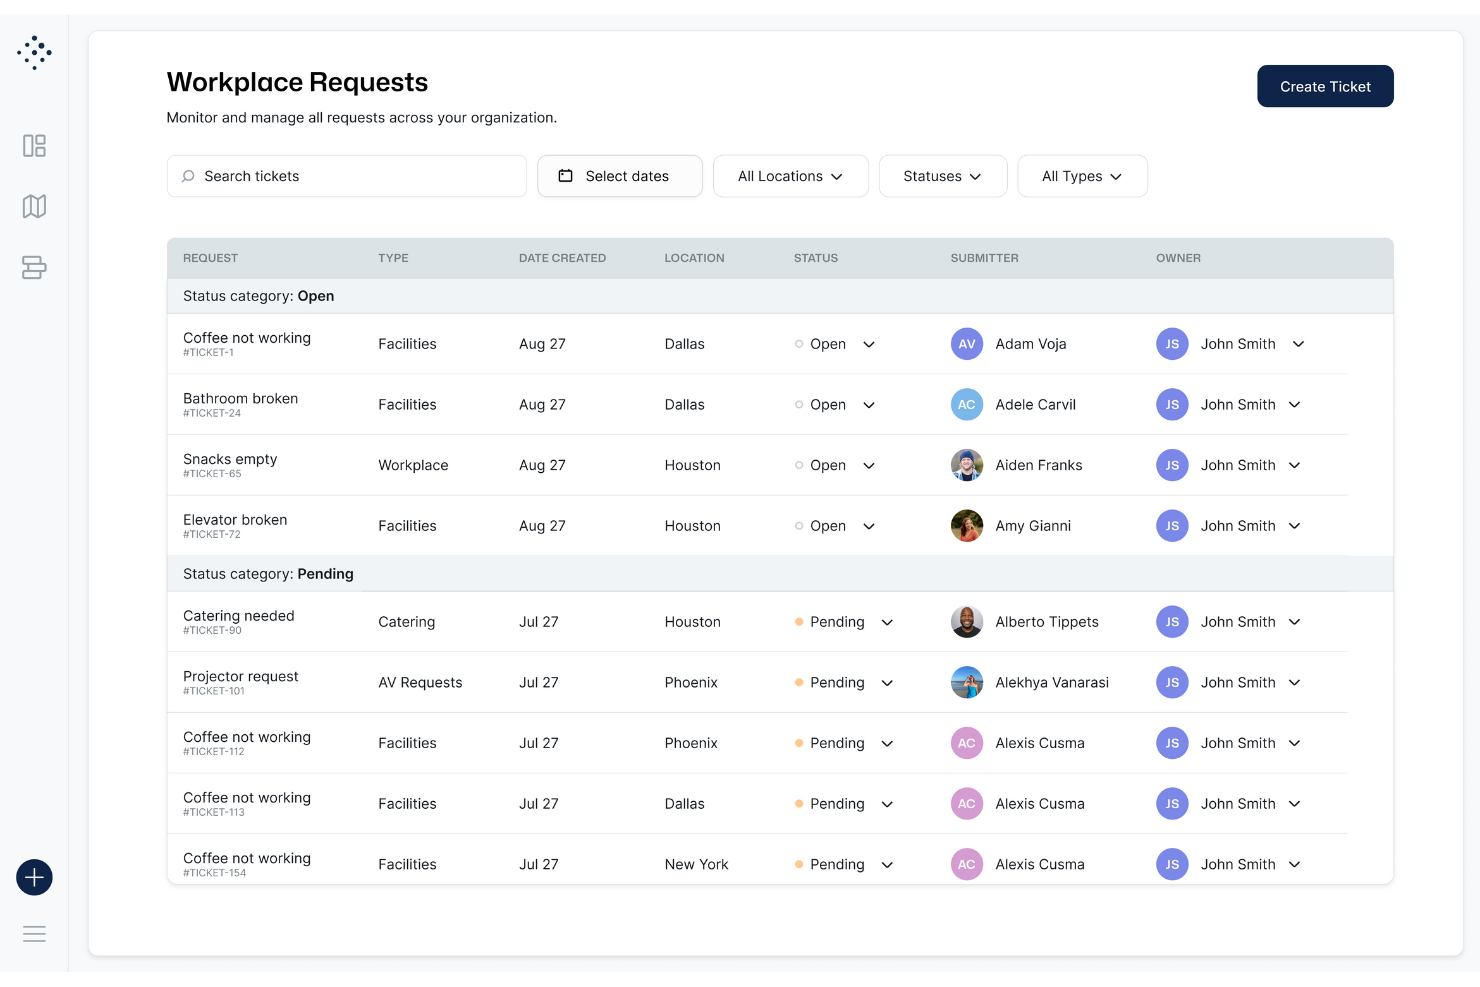Click Alexis Cusma's avatar on TICKET-154
Image resolution: width=1480 pixels, height=987 pixels.
[x=966, y=864]
